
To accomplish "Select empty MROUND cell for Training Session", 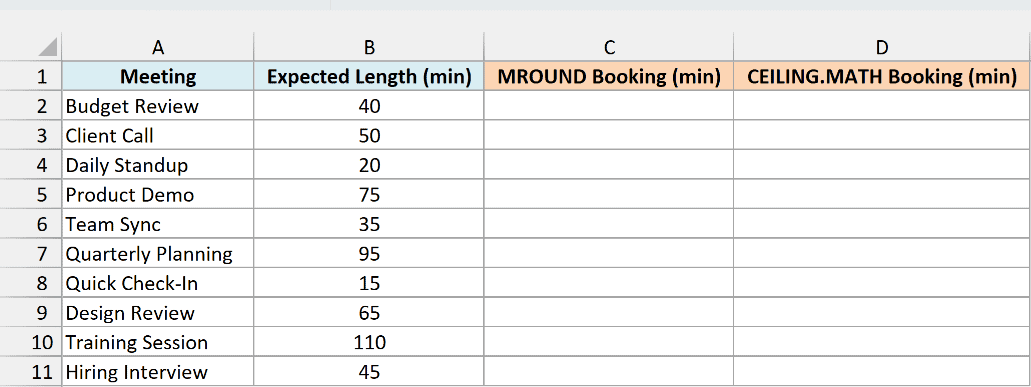I will (609, 342).
